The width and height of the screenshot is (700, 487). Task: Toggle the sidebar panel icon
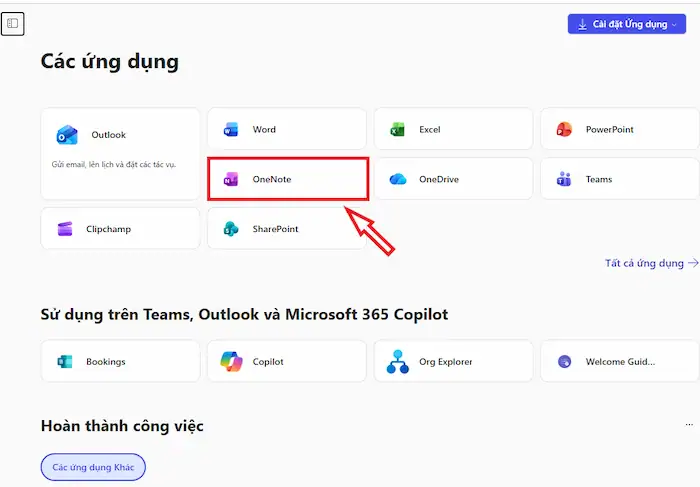12,24
